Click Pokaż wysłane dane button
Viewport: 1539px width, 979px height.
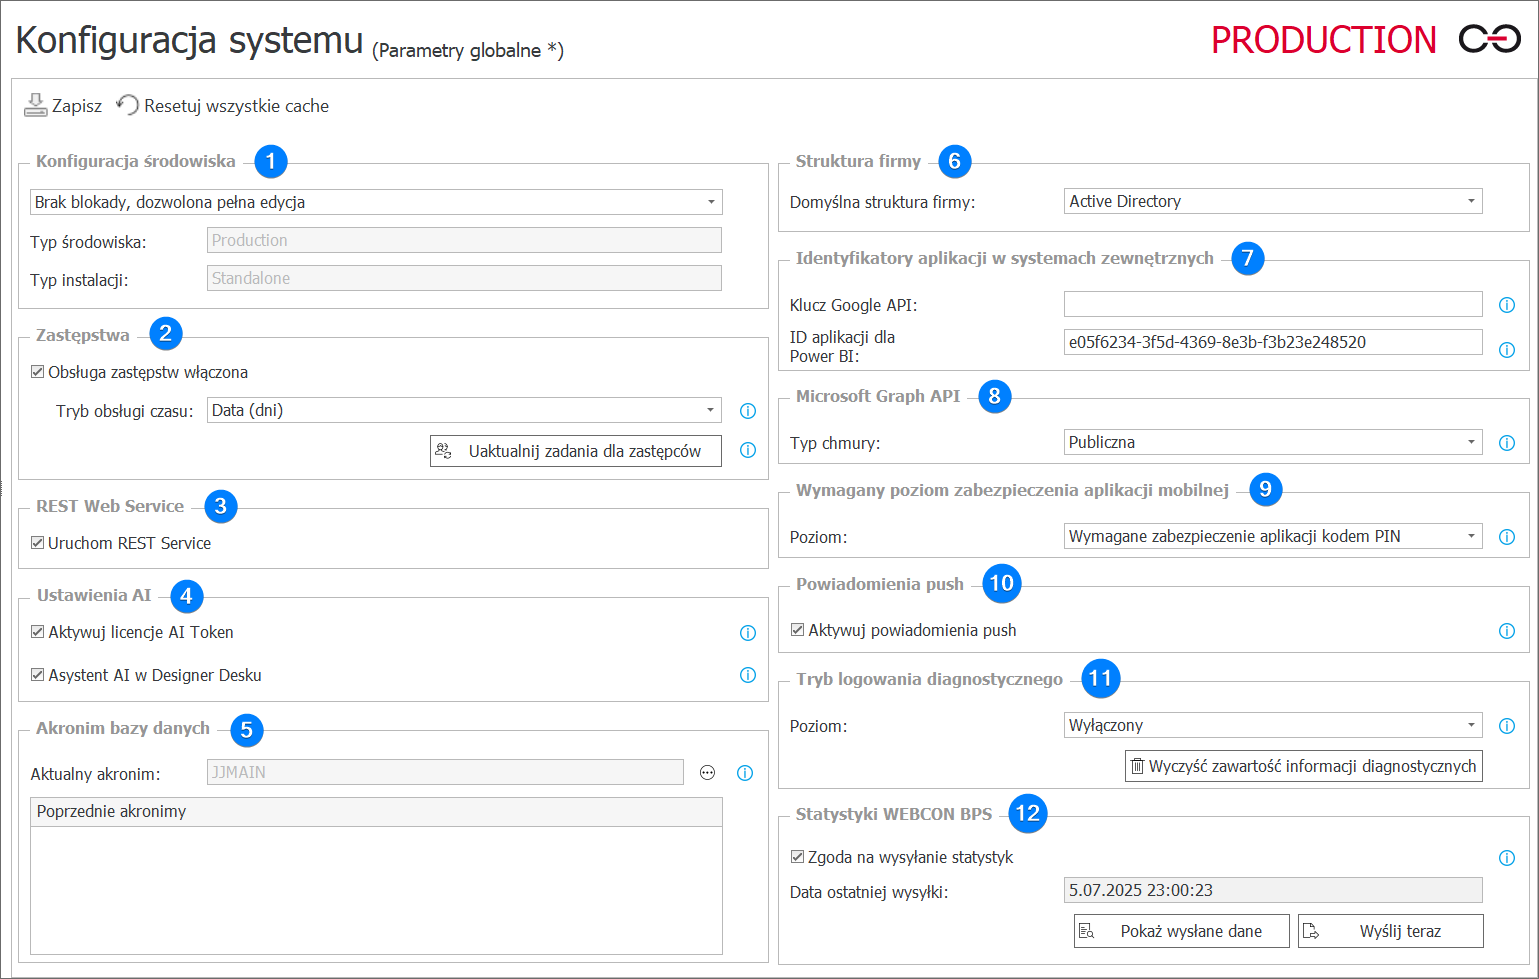tap(1183, 931)
